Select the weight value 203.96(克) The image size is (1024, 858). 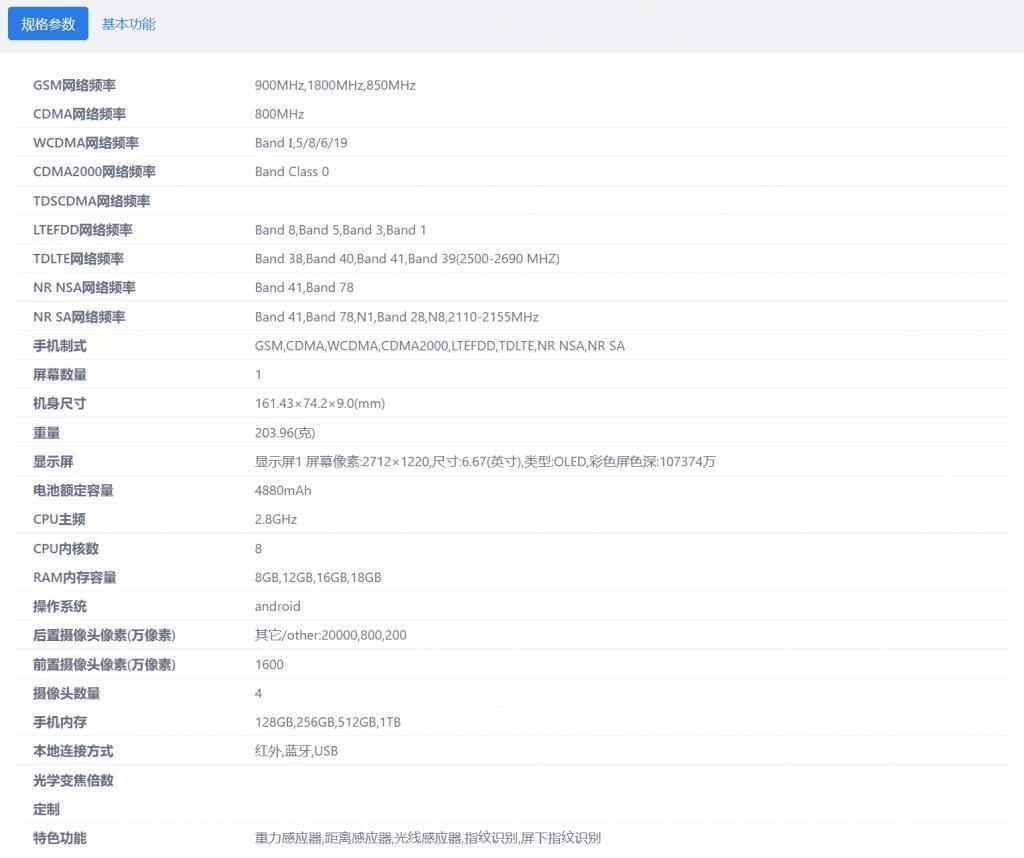(282, 432)
